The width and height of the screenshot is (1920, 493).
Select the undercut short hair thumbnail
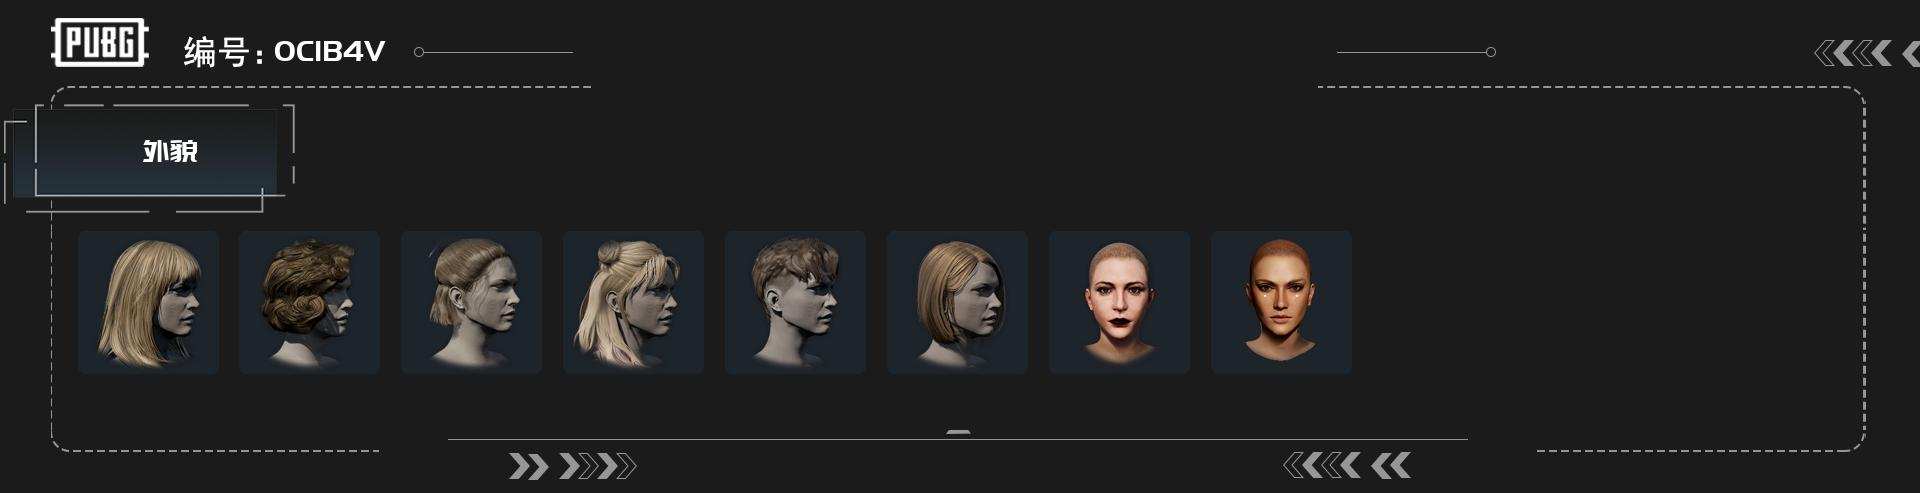(x=796, y=302)
